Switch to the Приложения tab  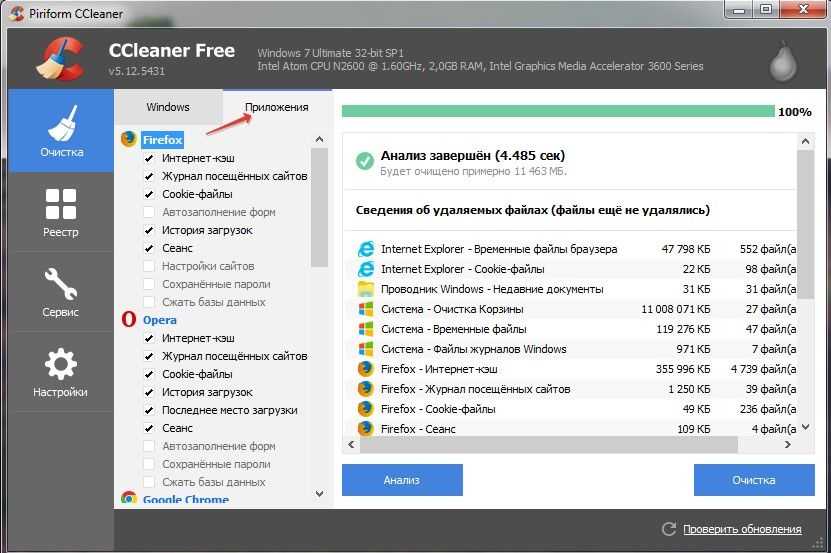coord(277,107)
